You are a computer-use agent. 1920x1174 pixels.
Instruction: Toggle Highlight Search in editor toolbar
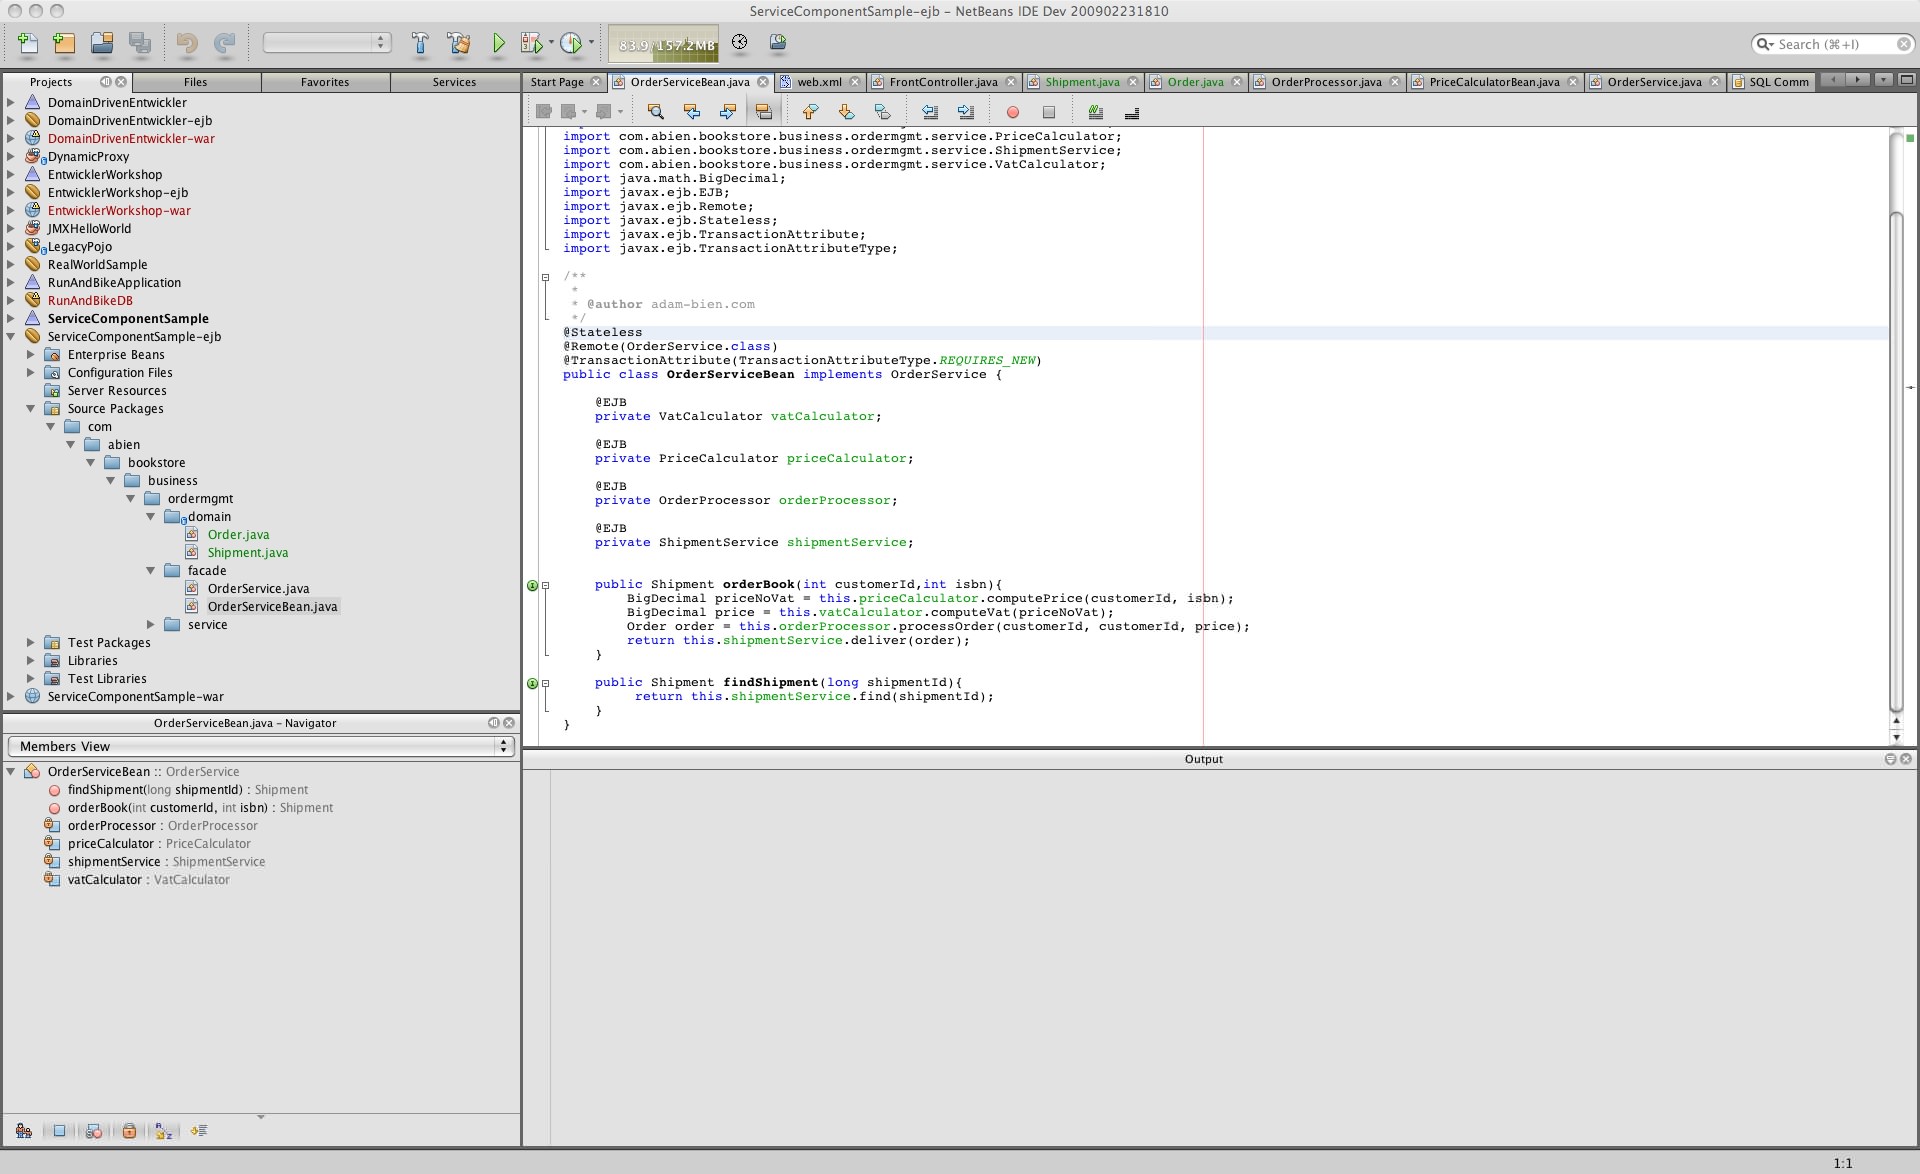[x=763, y=112]
